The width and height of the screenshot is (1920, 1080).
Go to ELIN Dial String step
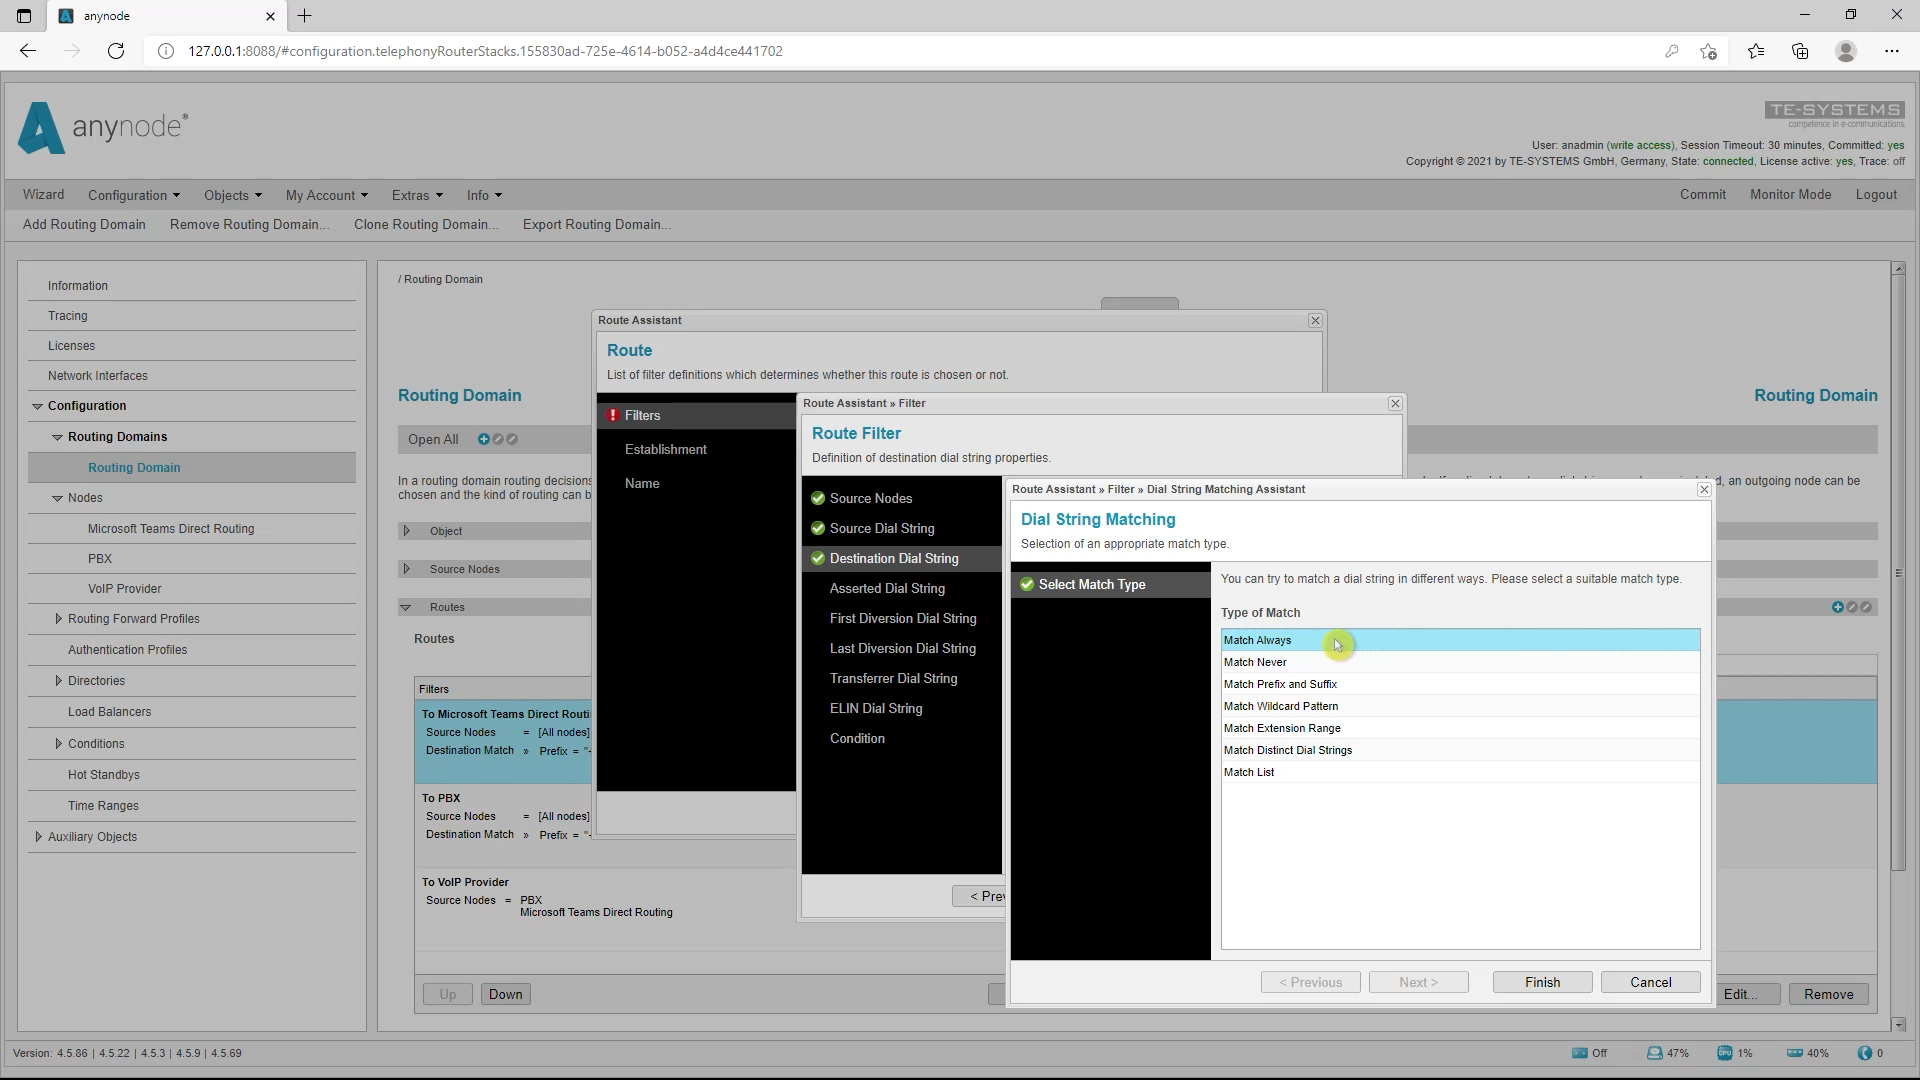coord(876,708)
